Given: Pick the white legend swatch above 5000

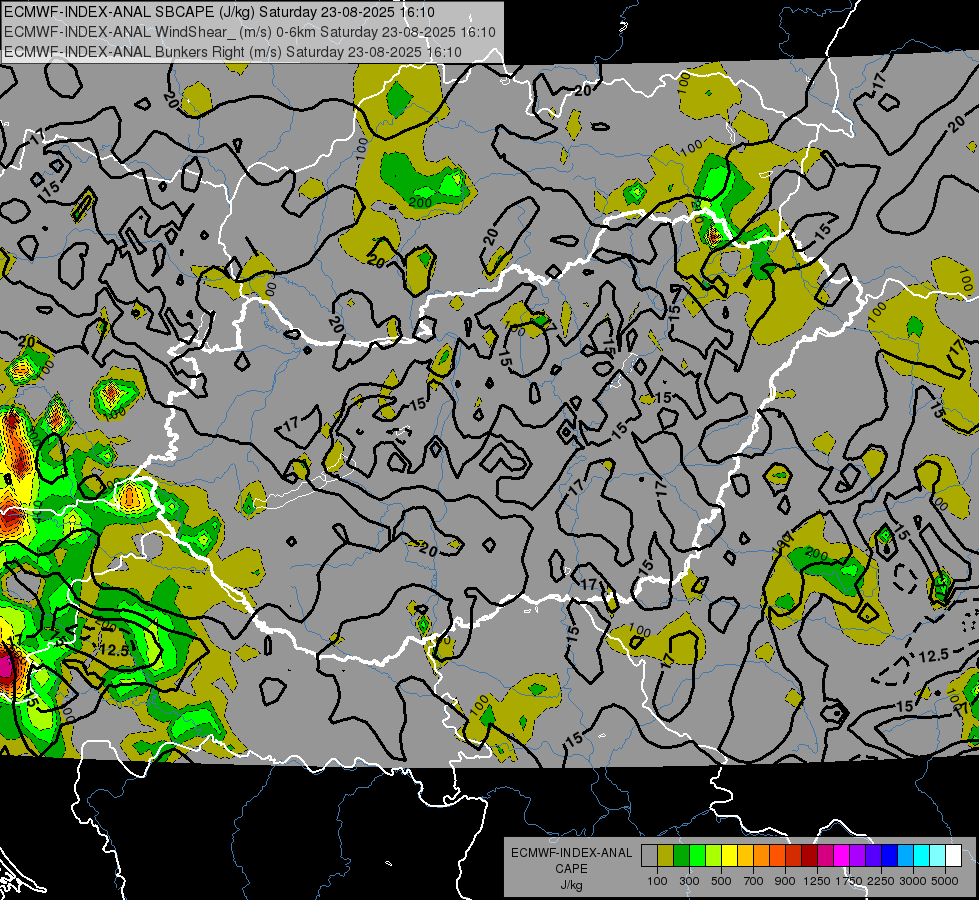Looking at the screenshot, I should click(x=953, y=856).
